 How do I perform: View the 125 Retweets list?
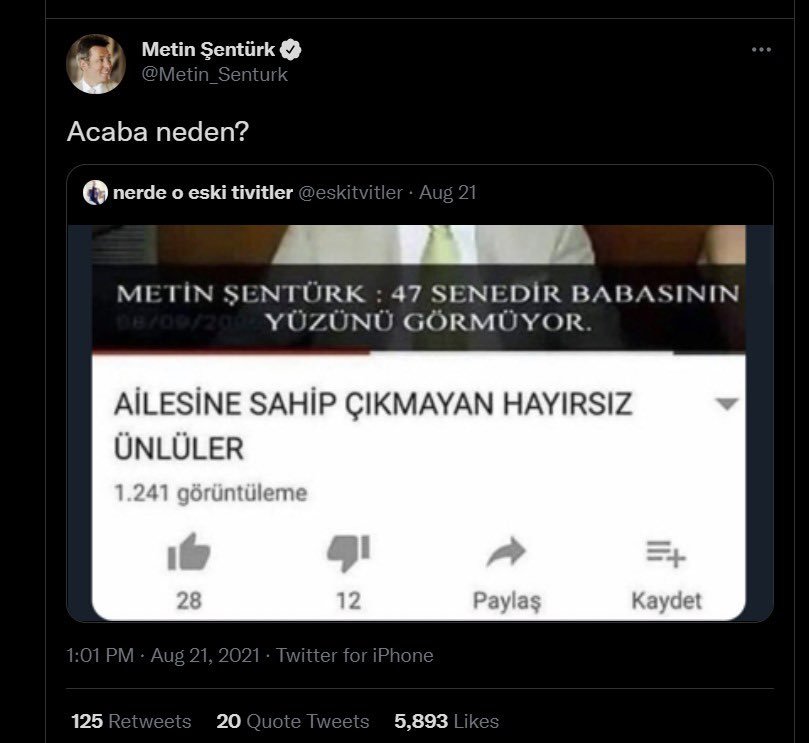coord(131,721)
